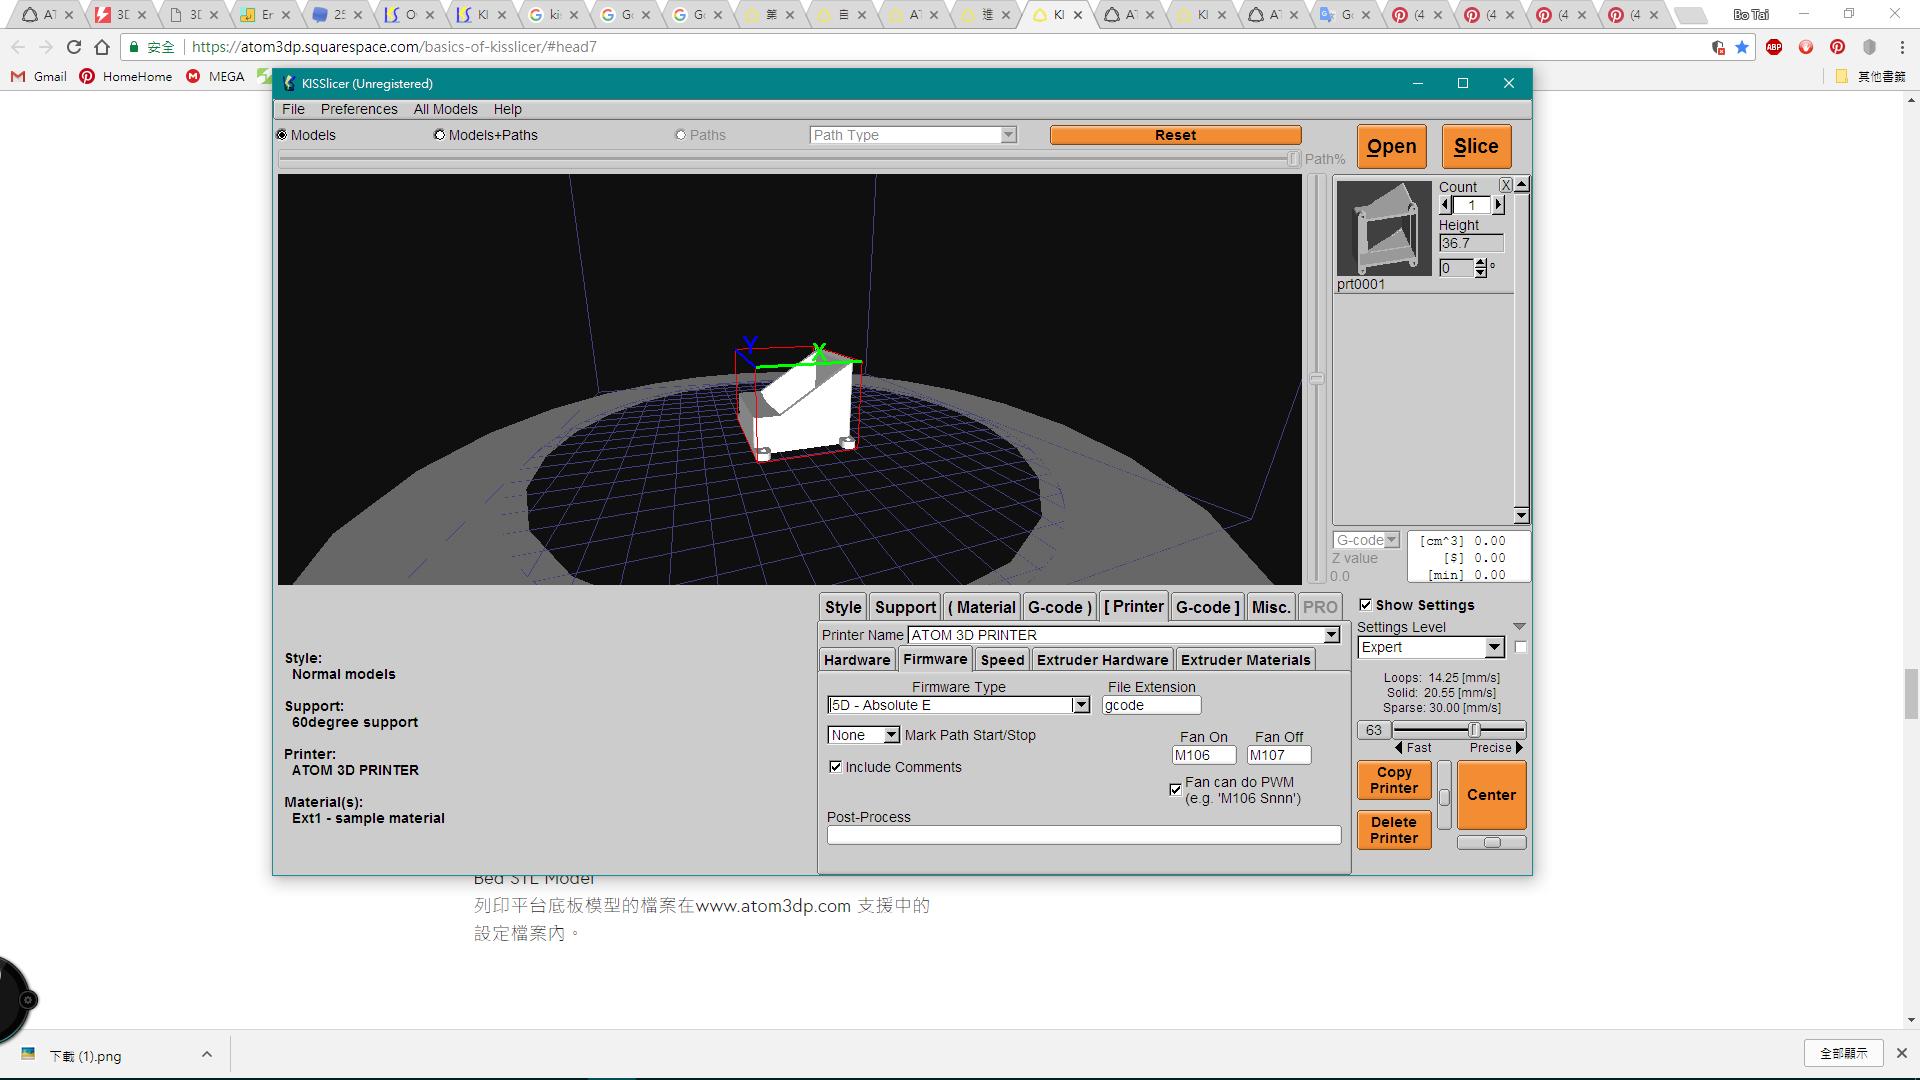Increase model count with right arrow
Image resolution: width=1920 pixels, height=1080 pixels.
(1498, 205)
